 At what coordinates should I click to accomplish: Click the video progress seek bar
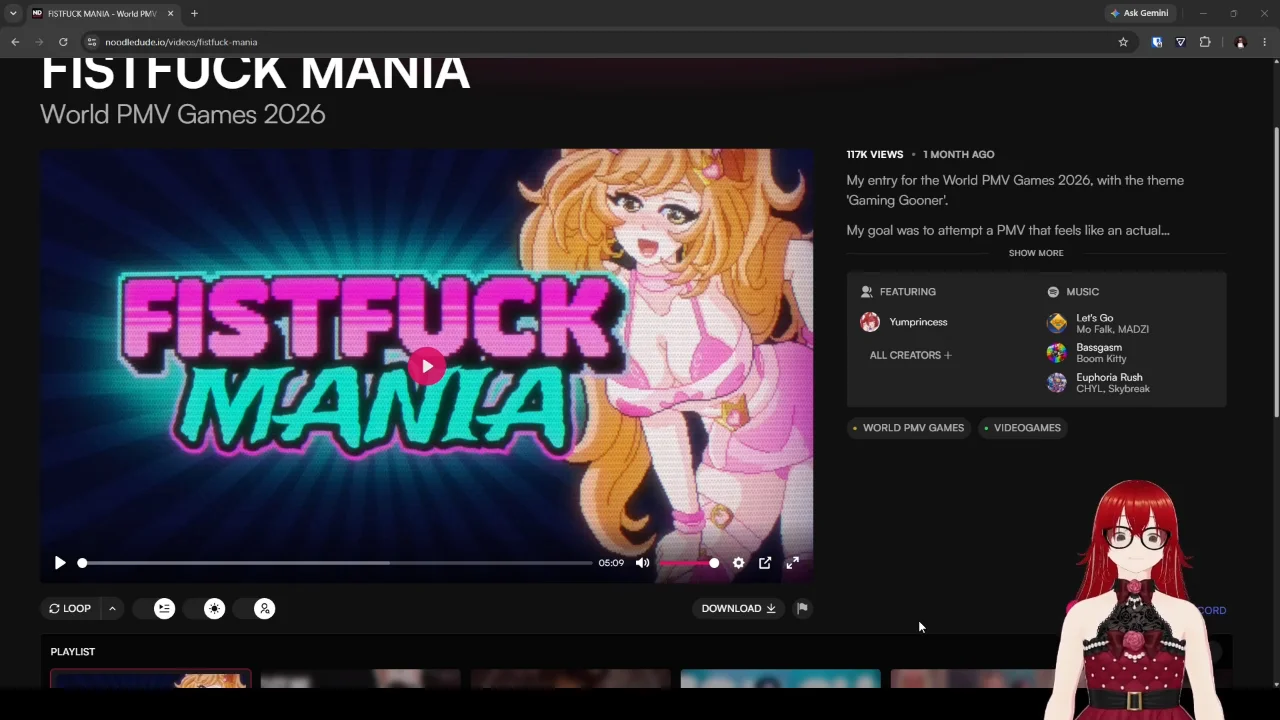pos(336,563)
